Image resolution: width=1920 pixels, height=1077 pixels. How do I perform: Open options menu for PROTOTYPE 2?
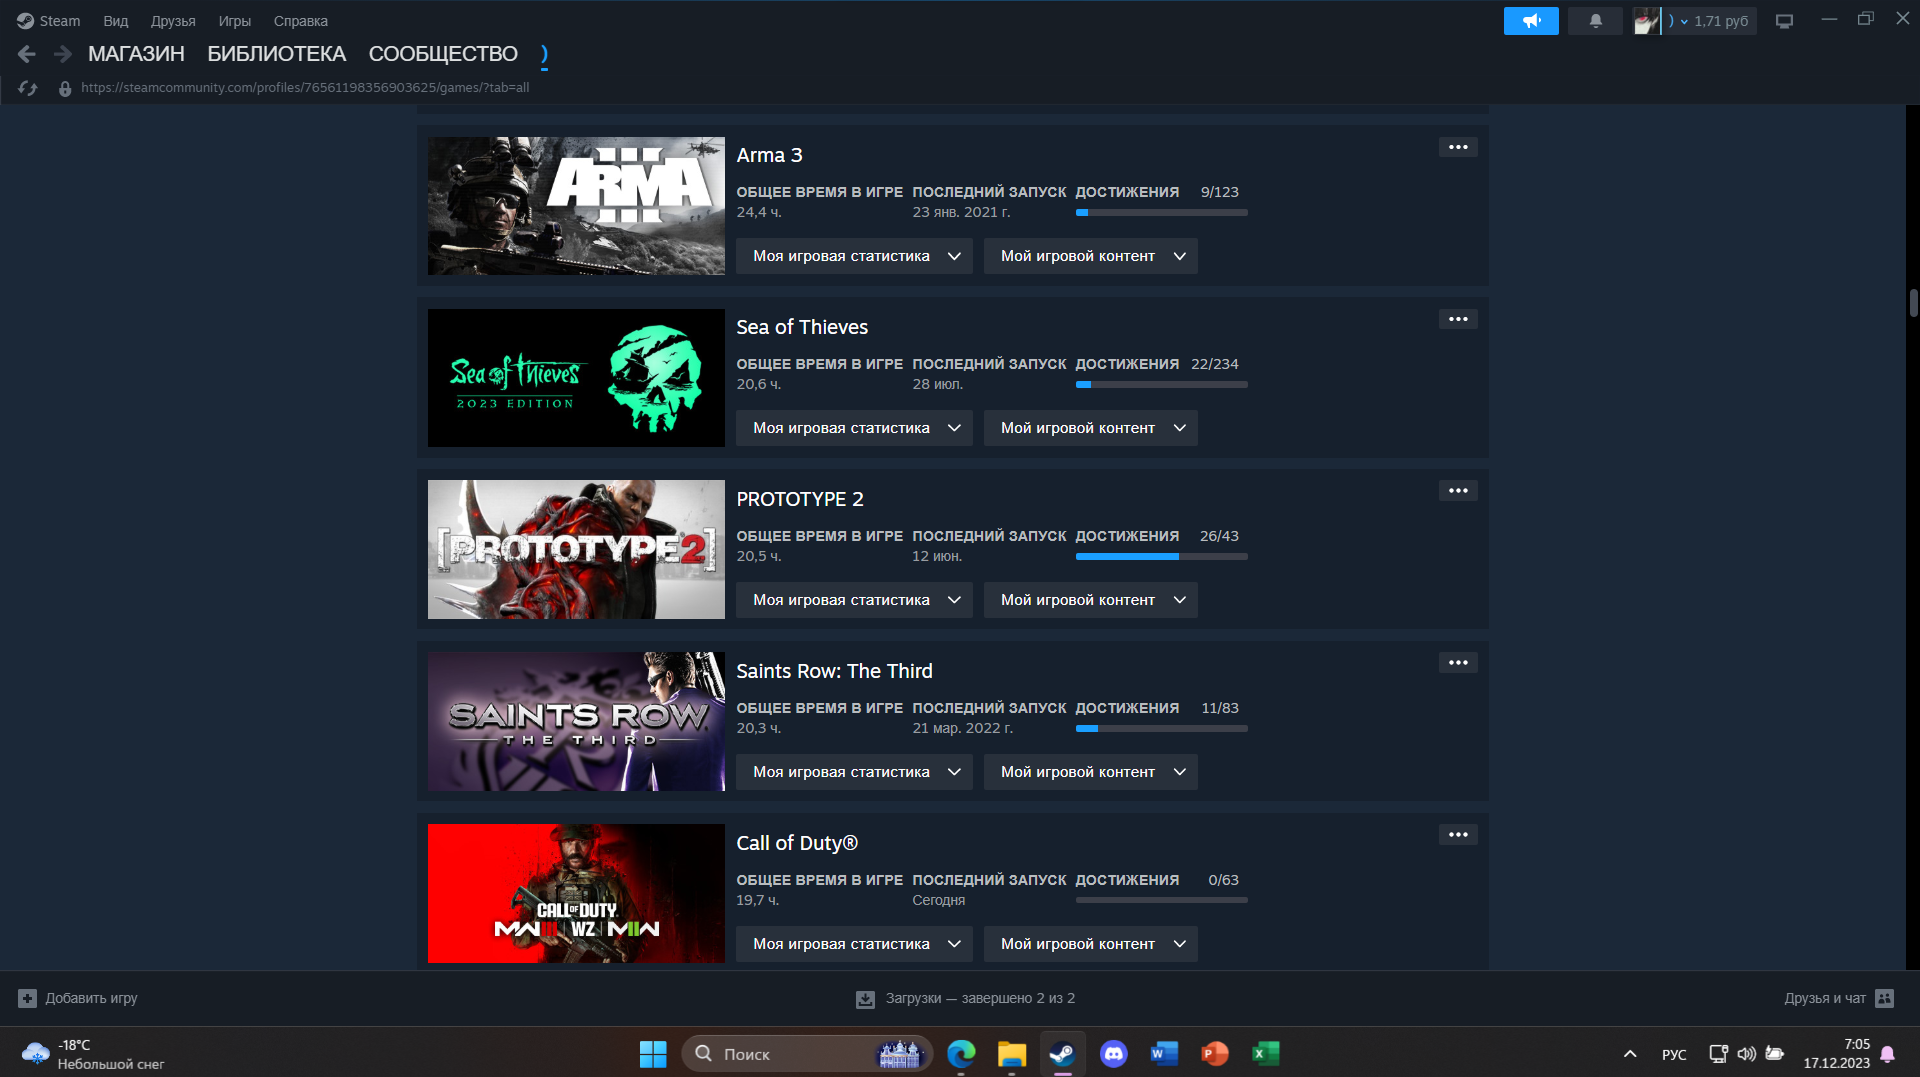1458,491
